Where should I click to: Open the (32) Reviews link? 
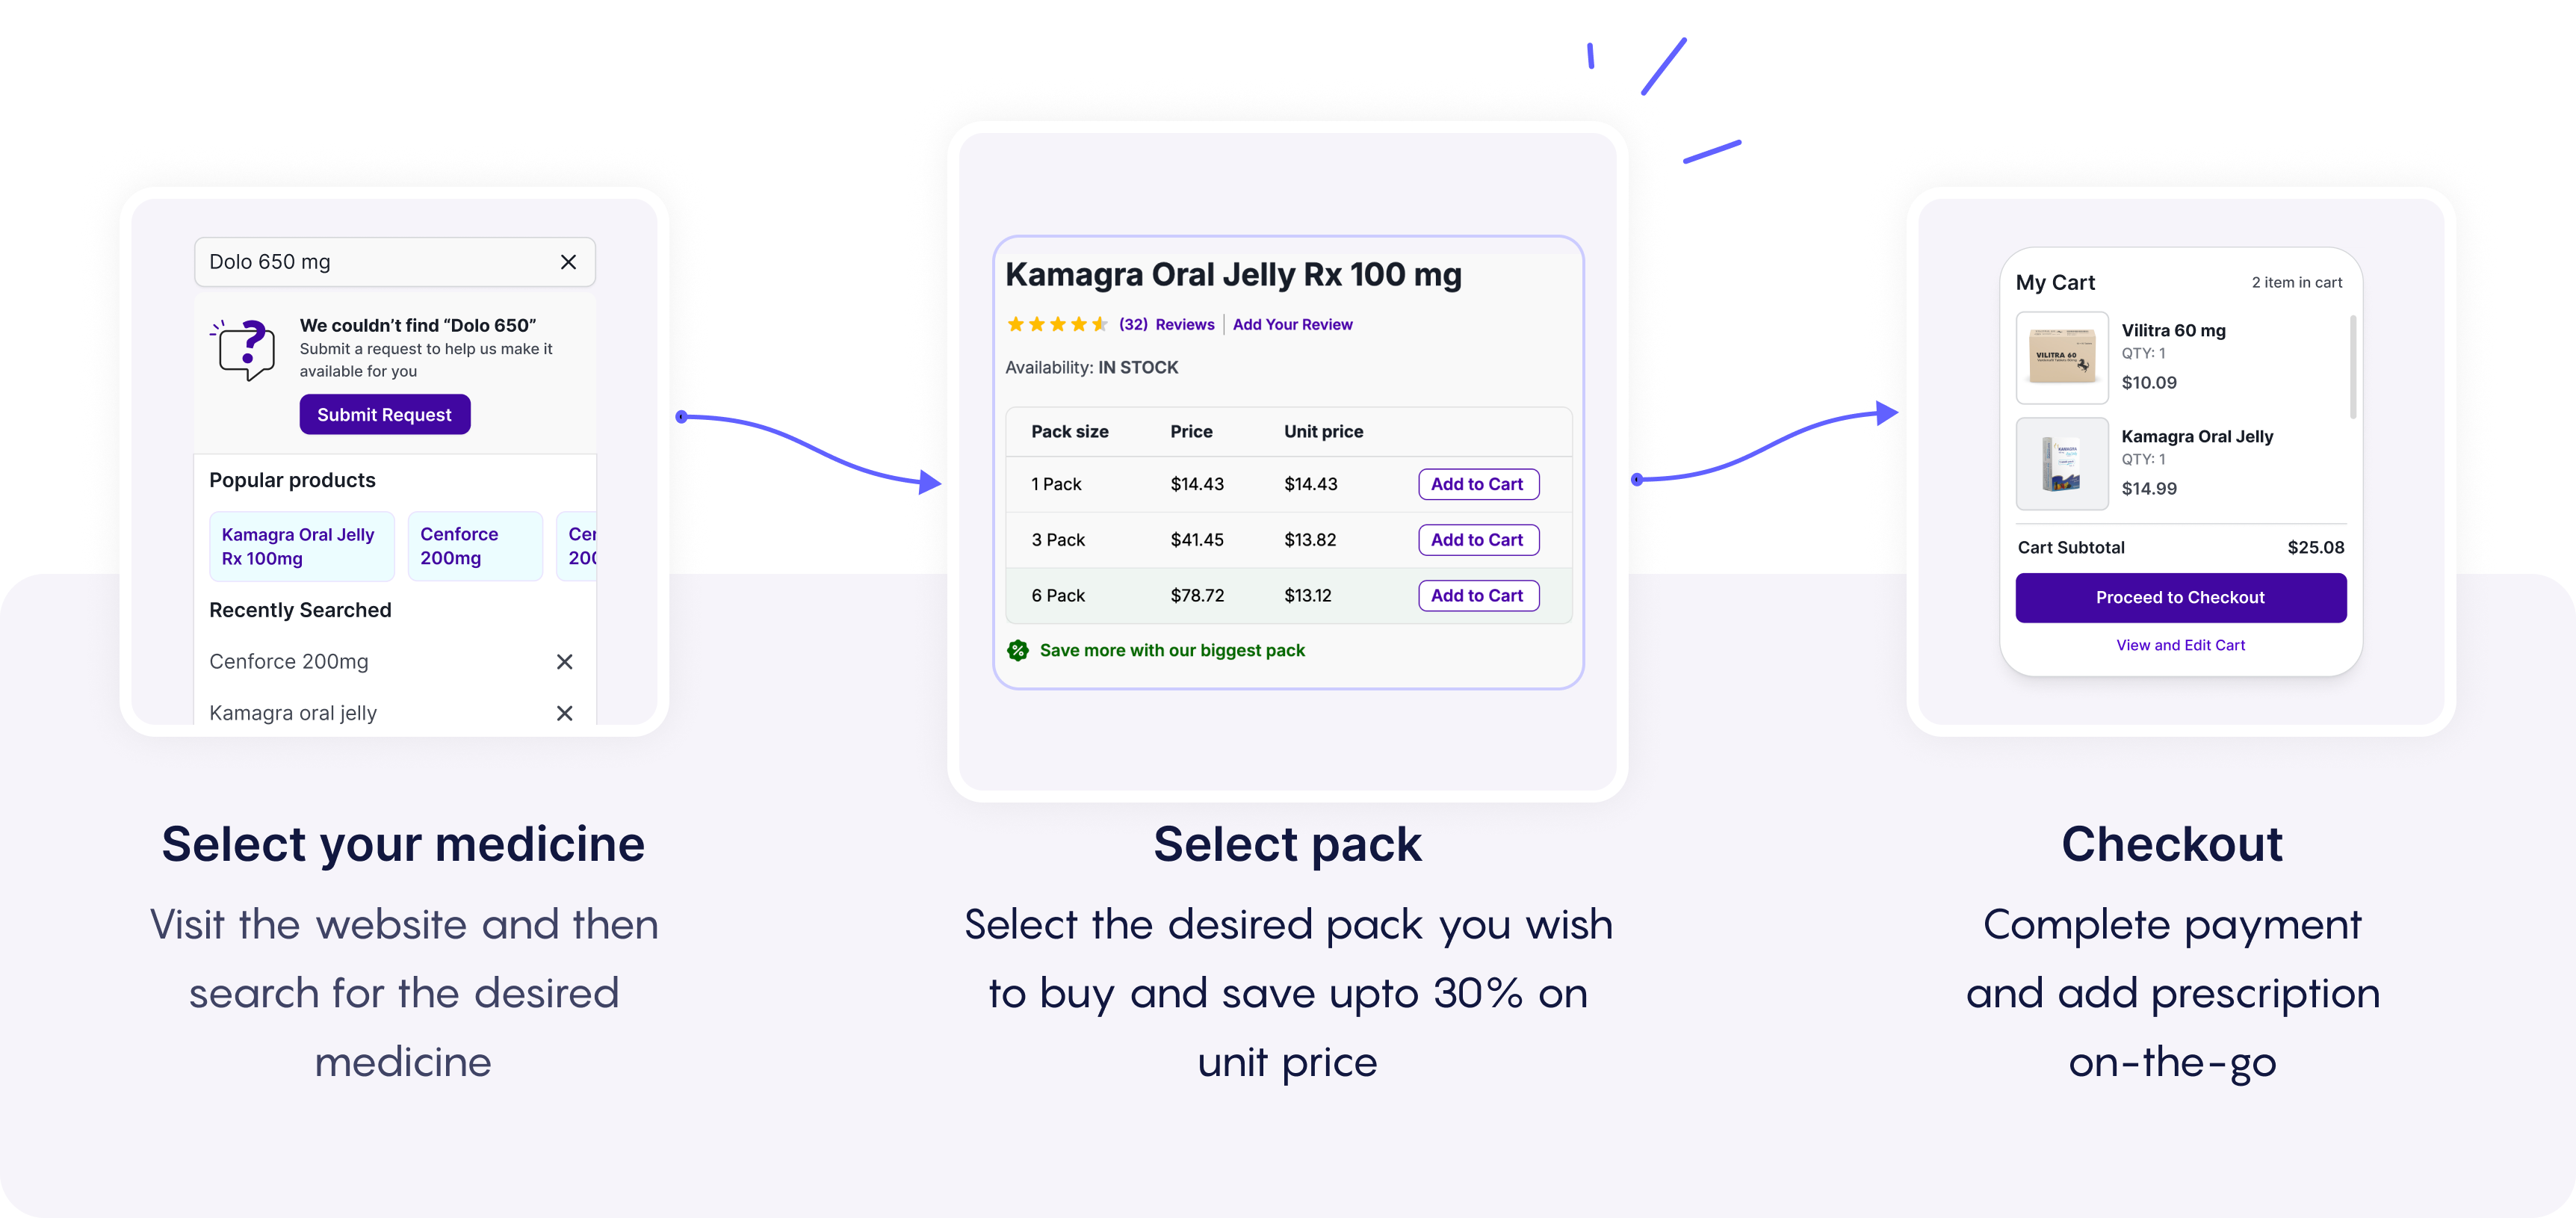(1166, 324)
